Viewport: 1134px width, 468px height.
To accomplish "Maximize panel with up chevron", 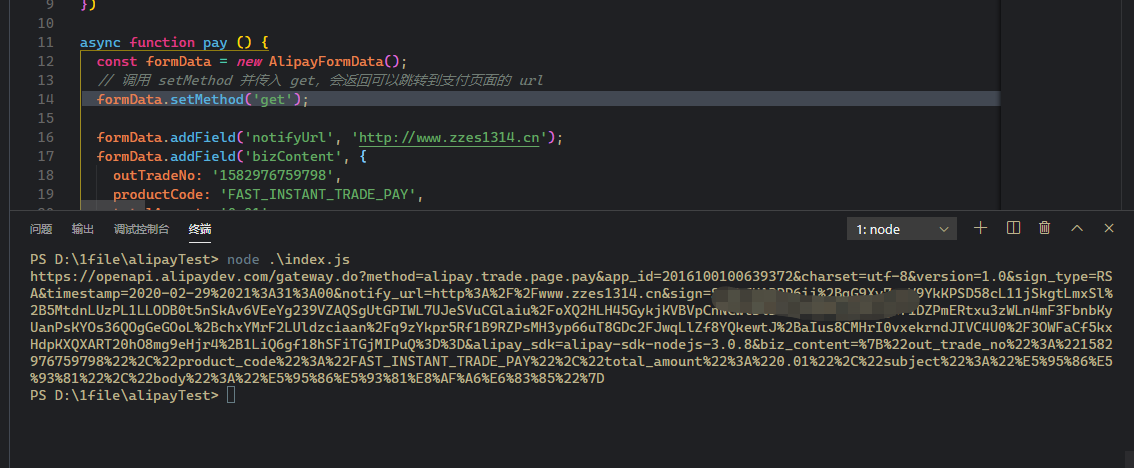I will pyautogui.click(x=1077, y=228).
